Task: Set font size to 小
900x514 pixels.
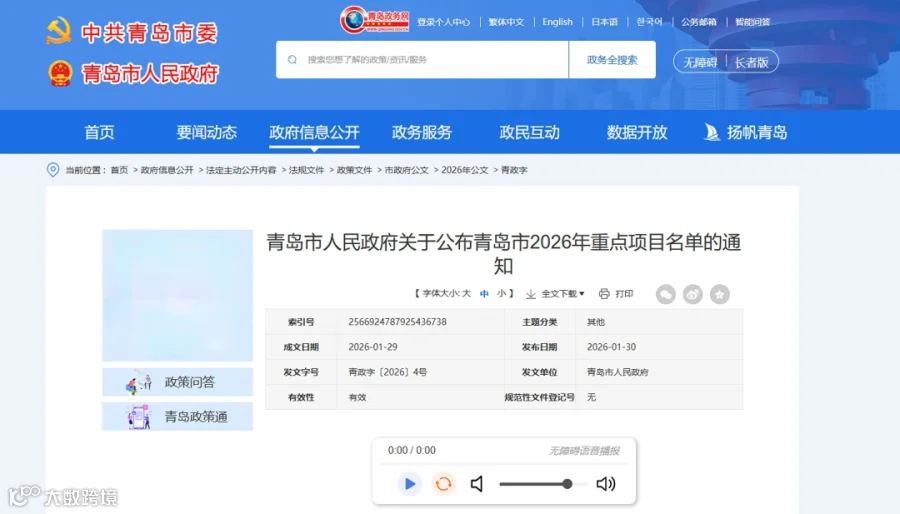Action: pos(502,293)
